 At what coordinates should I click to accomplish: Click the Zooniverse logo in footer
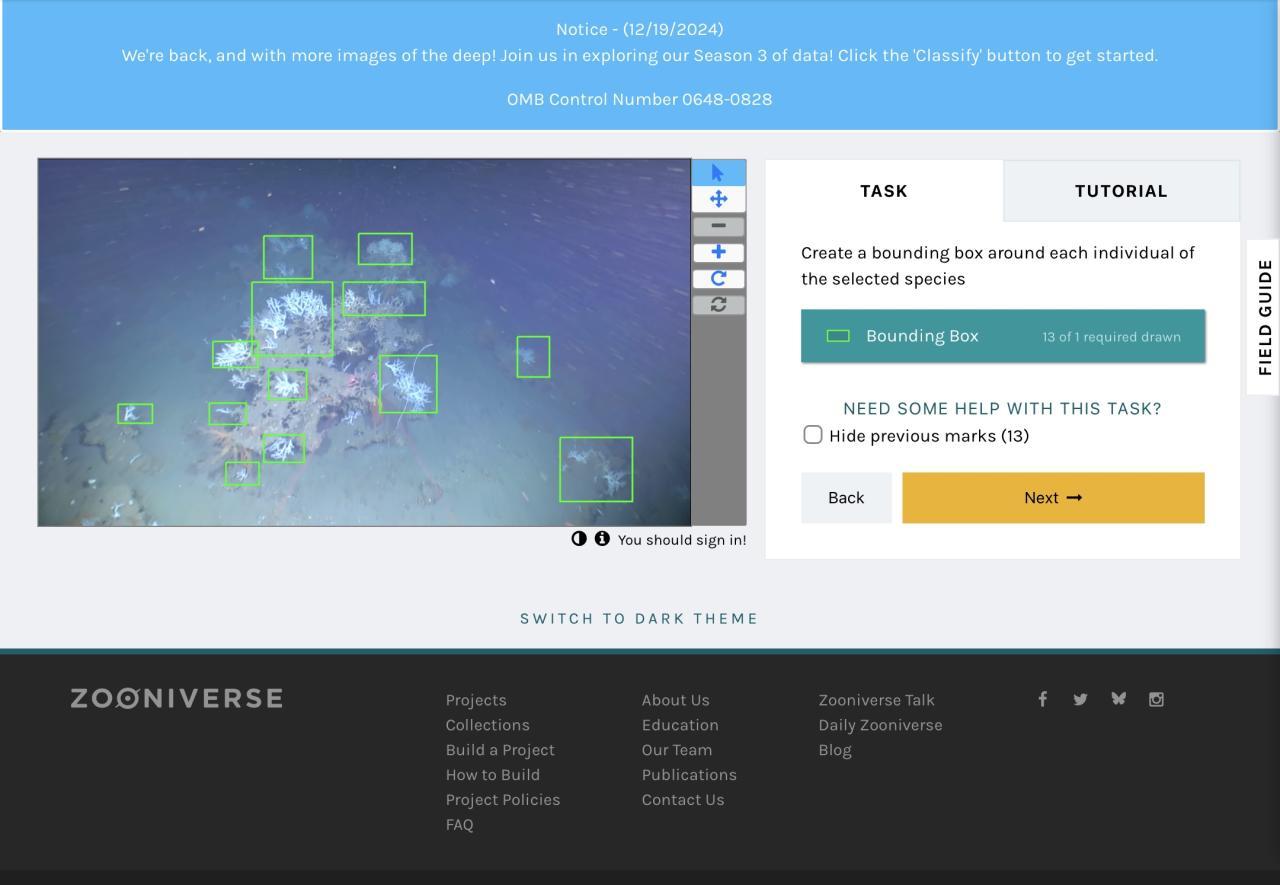(176, 698)
